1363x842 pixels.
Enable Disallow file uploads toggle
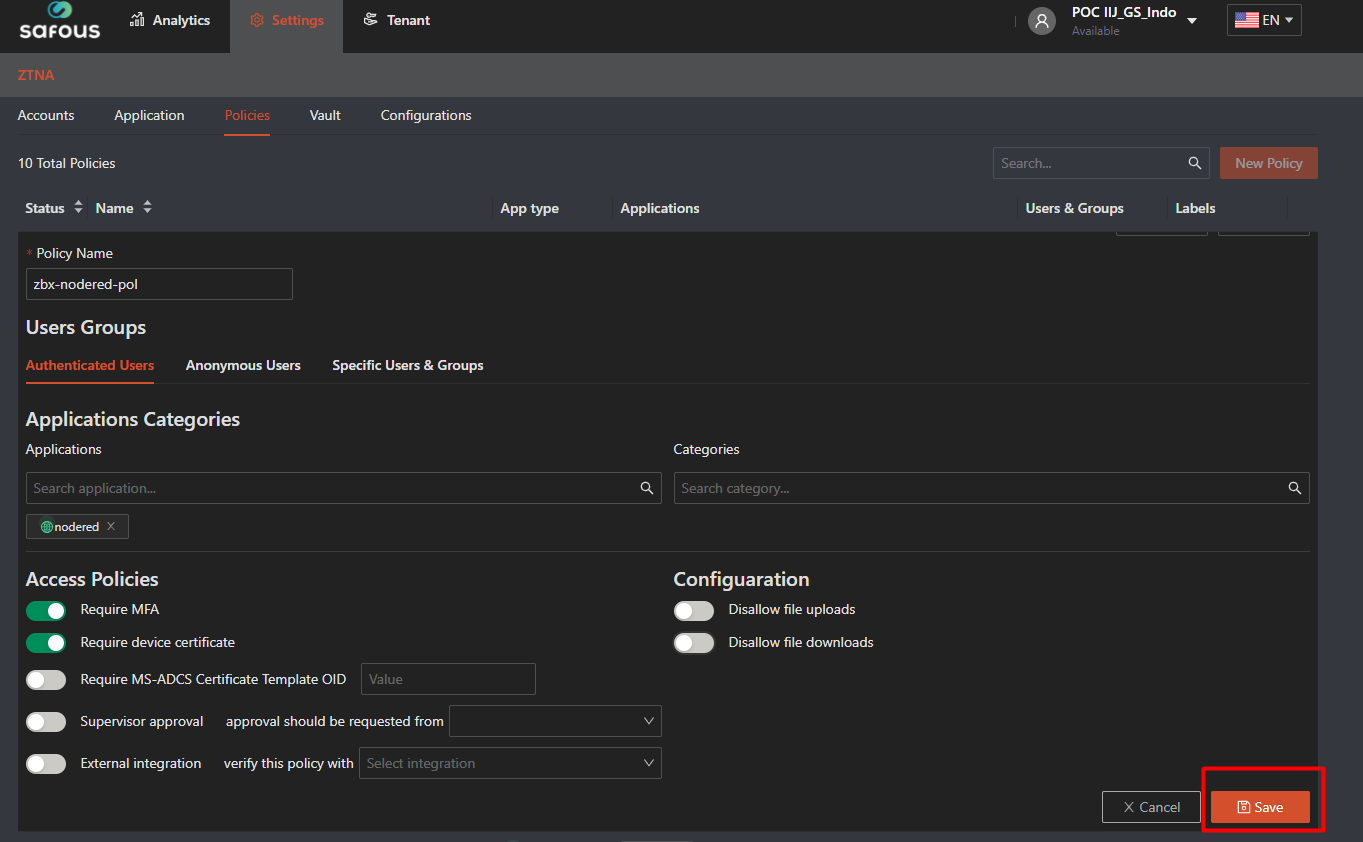[694, 610]
